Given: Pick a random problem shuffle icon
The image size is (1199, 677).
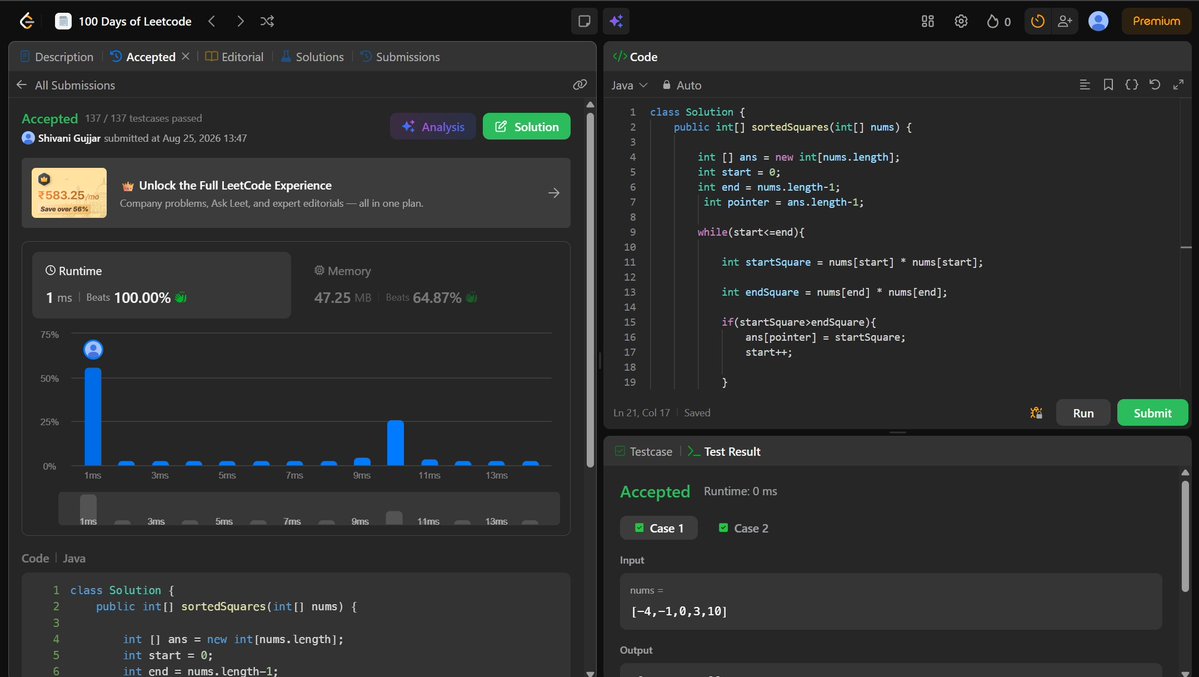Looking at the screenshot, I should pyautogui.click(x=267, y=21).
